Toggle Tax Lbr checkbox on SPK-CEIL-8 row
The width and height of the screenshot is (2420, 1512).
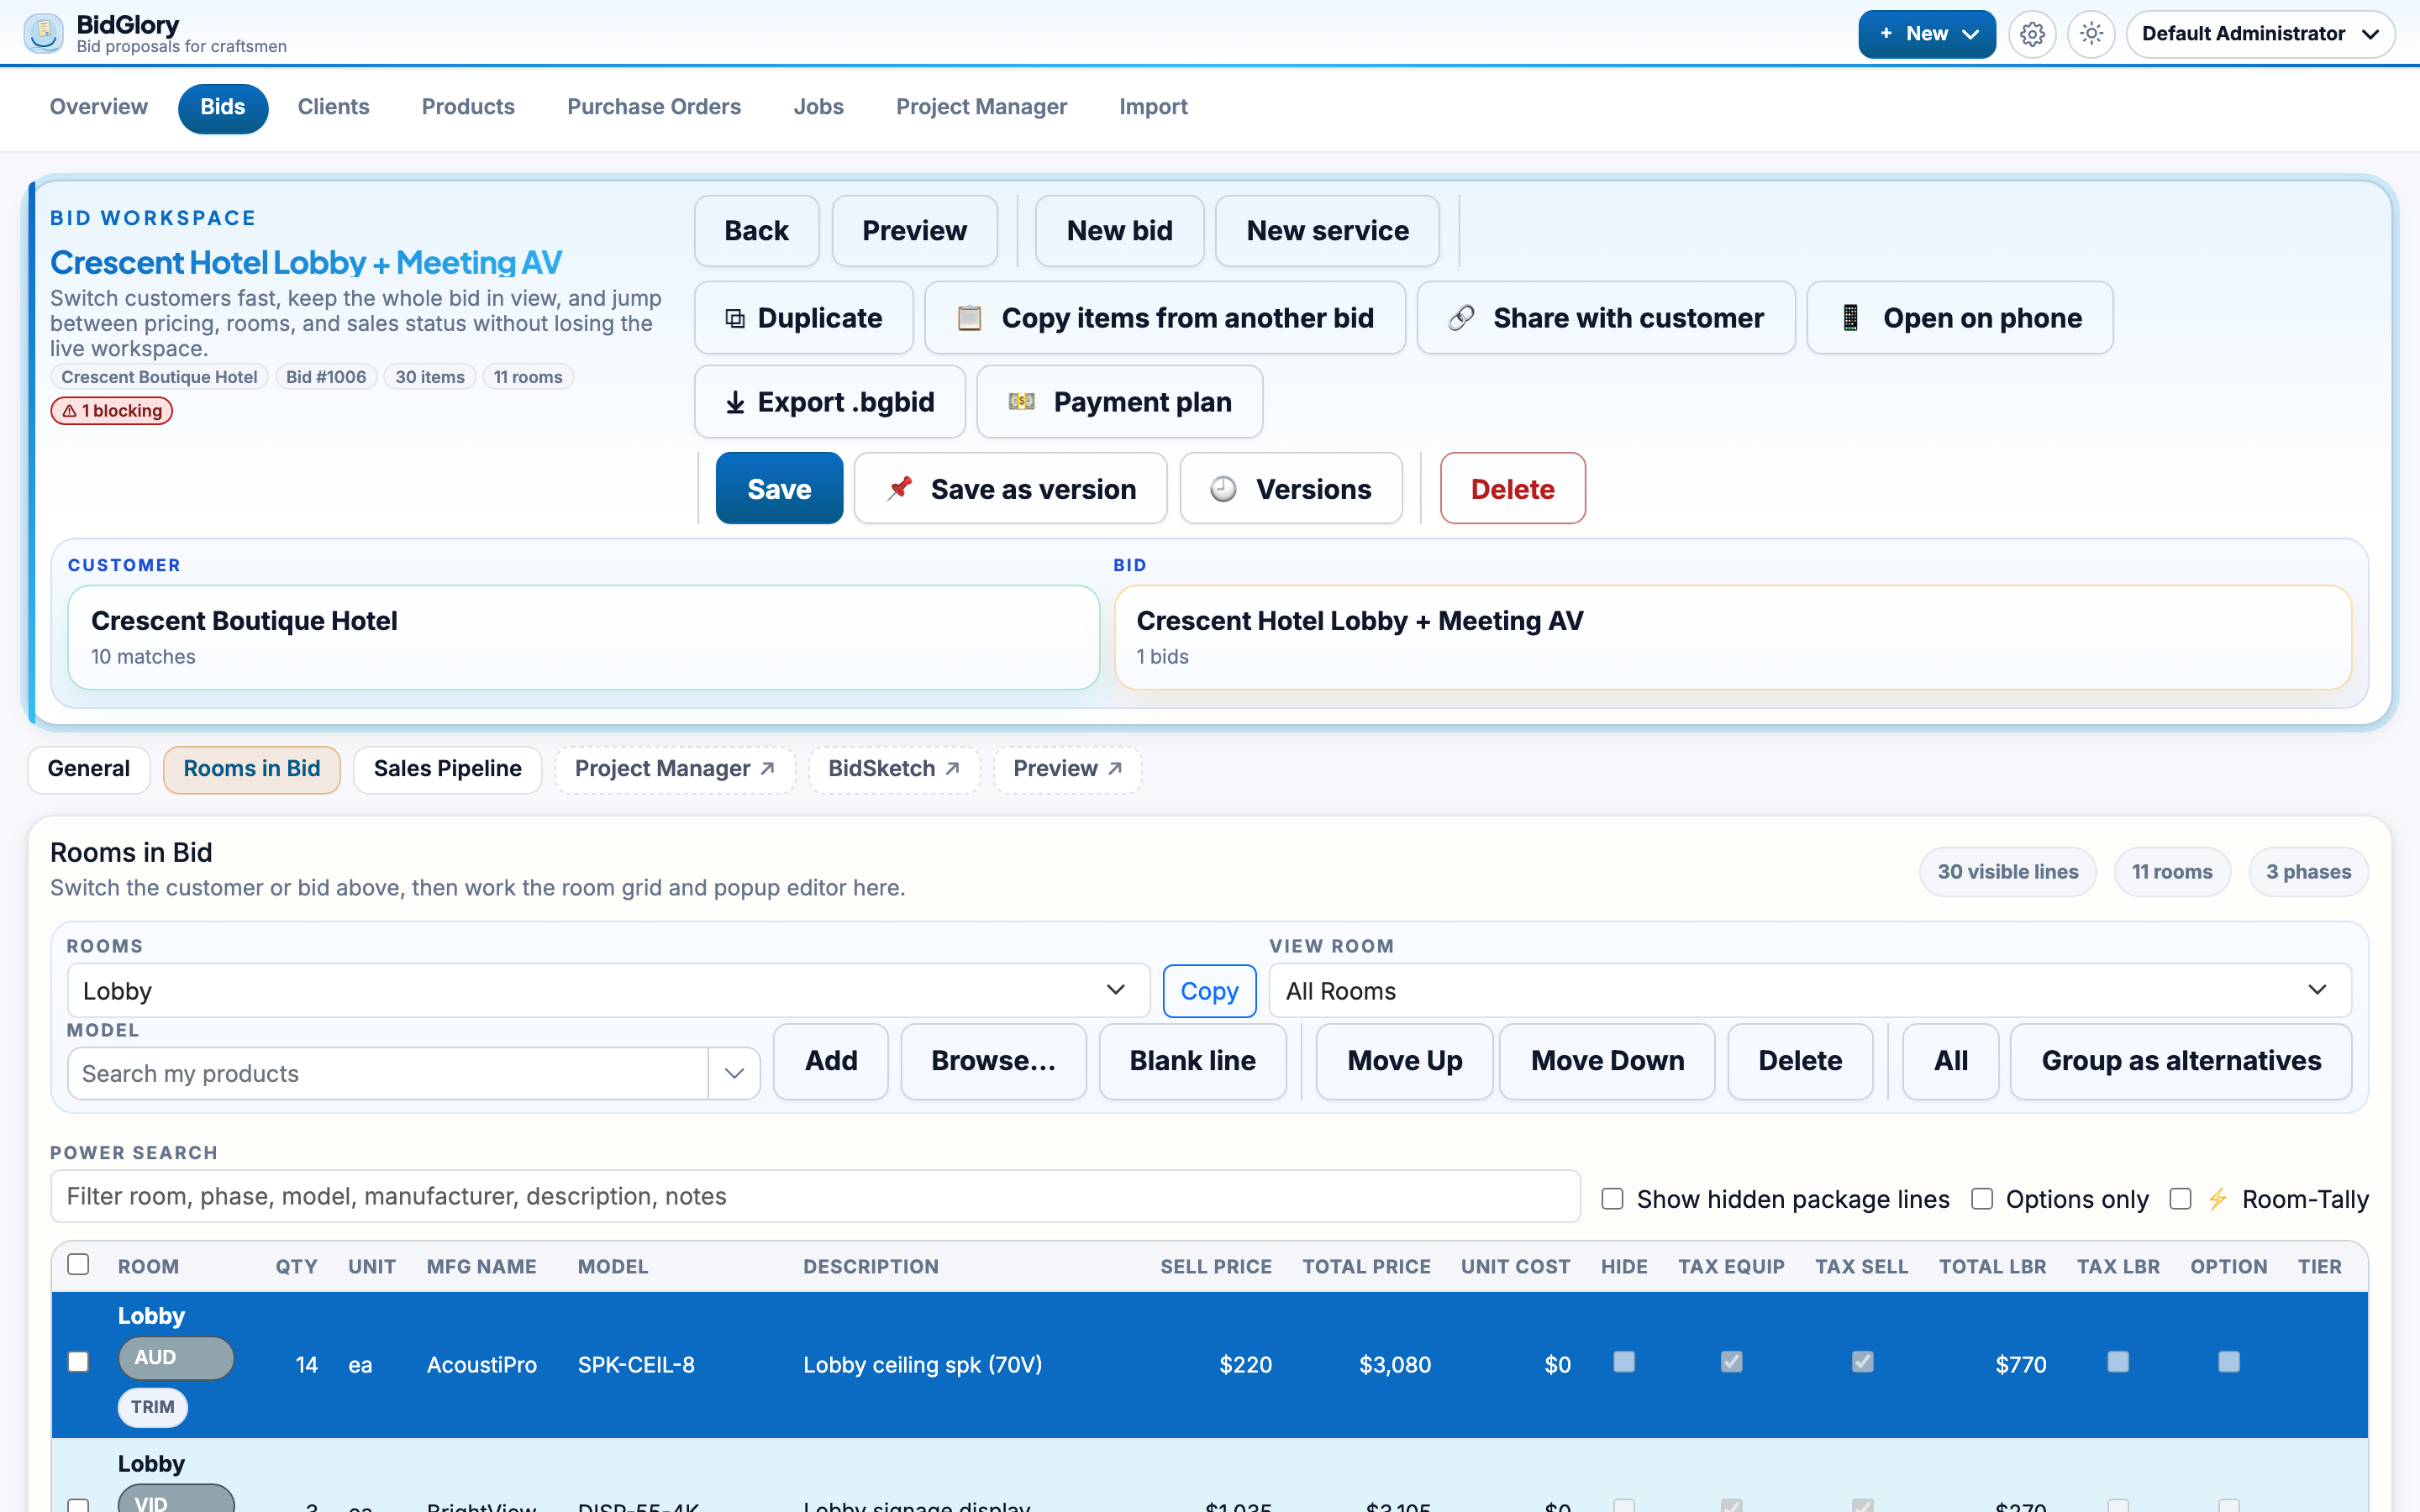2118,1362
